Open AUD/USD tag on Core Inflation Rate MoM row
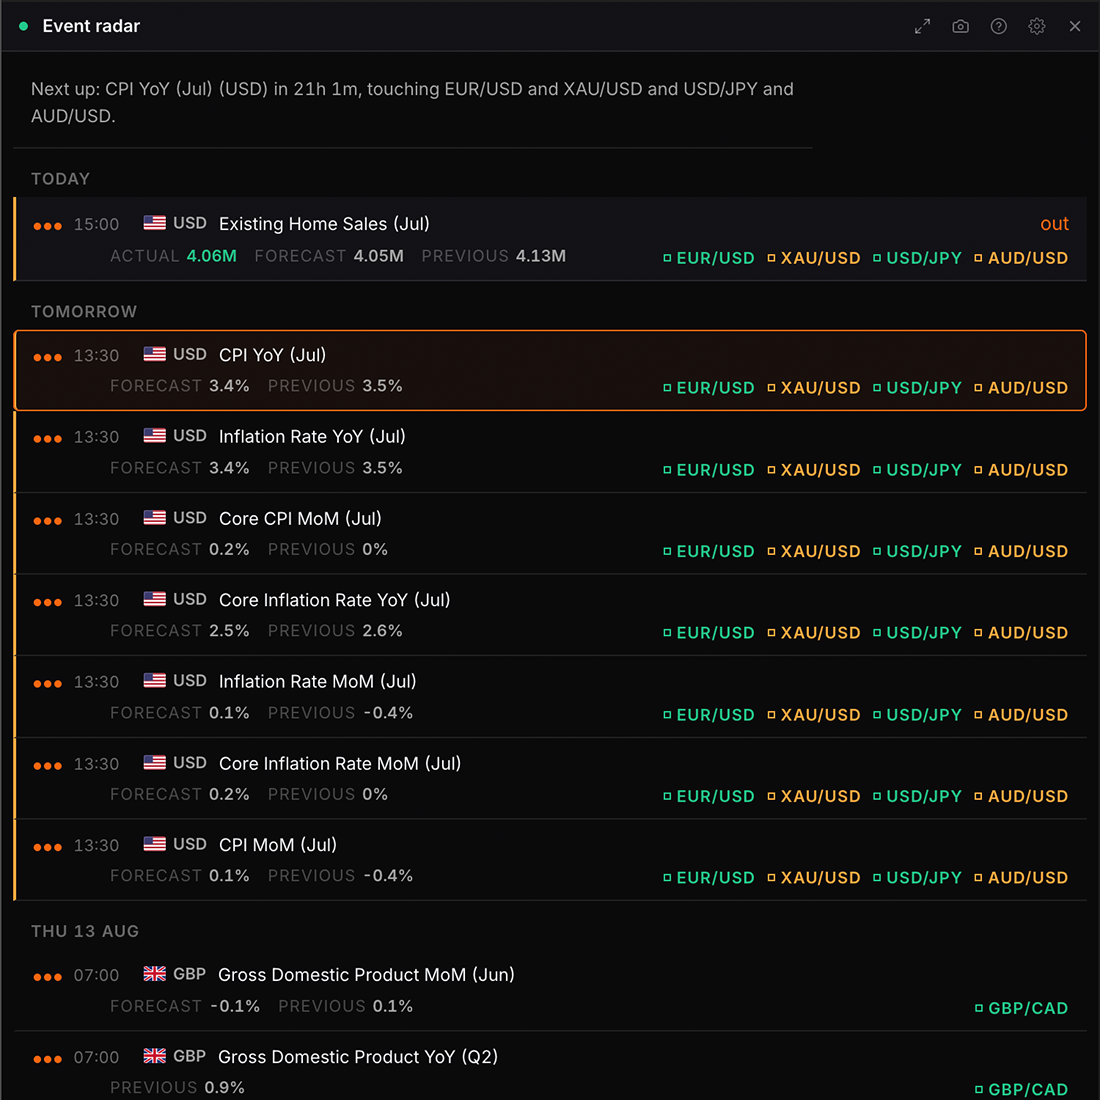The image size is (1100, 1100). [1021, 796]
